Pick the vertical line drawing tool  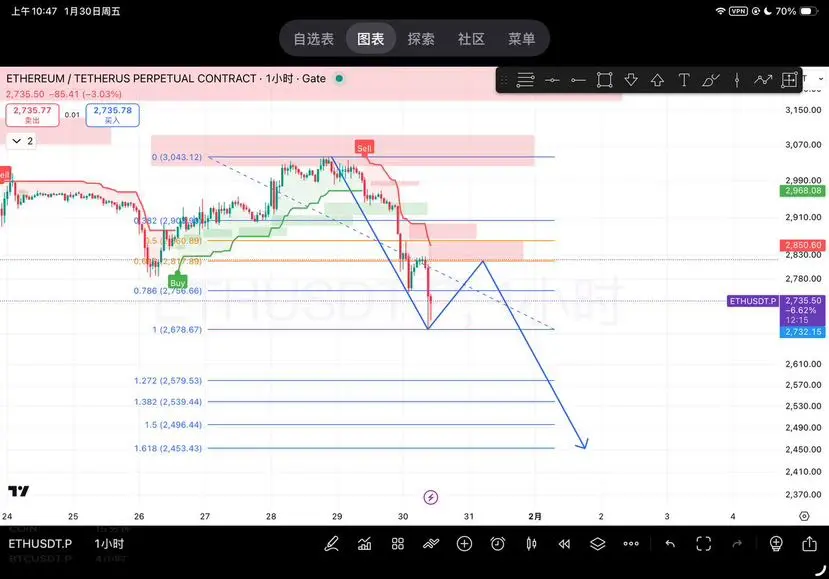(736, 80)
